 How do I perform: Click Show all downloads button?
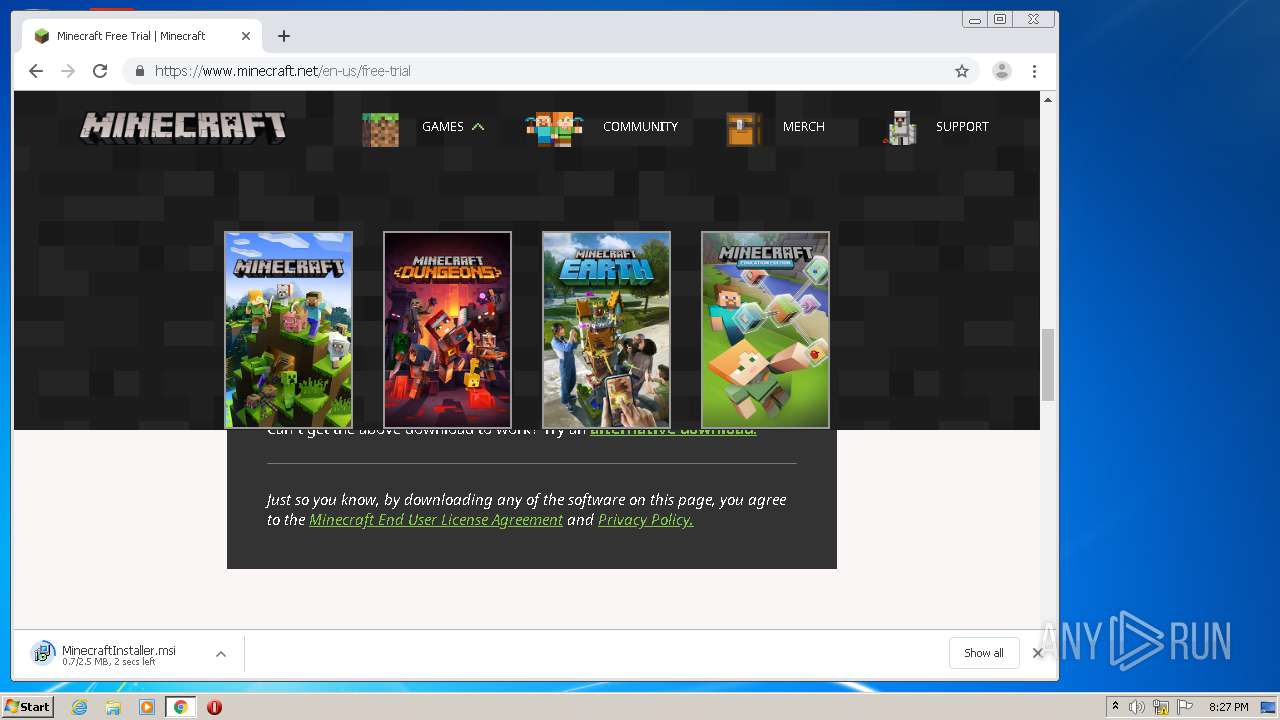[984, 653]
